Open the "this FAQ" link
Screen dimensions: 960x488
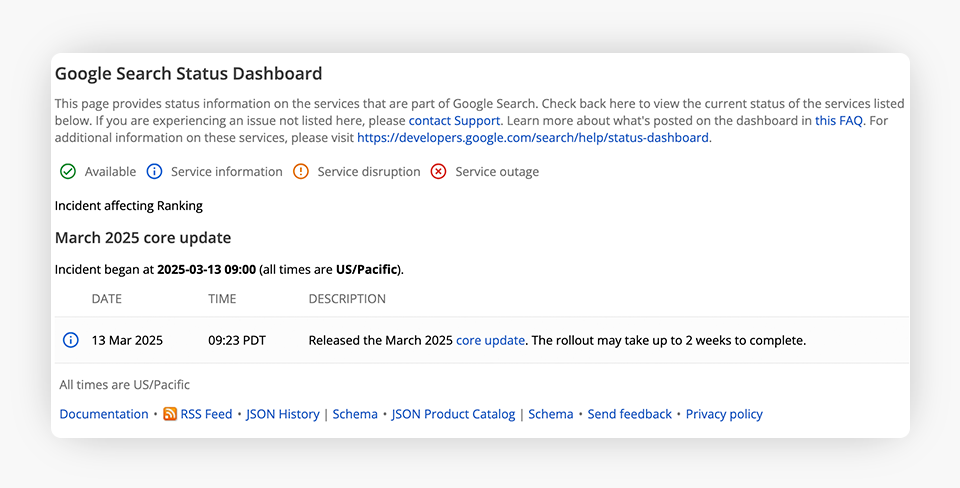(x=837, y=121)
